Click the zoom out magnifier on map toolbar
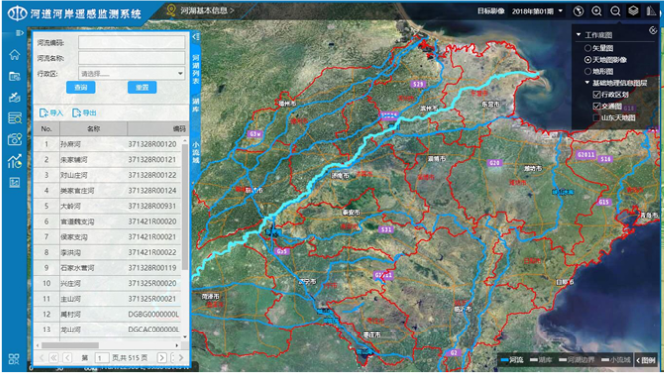This screenshot has width=664, height=374. point(615,11)
